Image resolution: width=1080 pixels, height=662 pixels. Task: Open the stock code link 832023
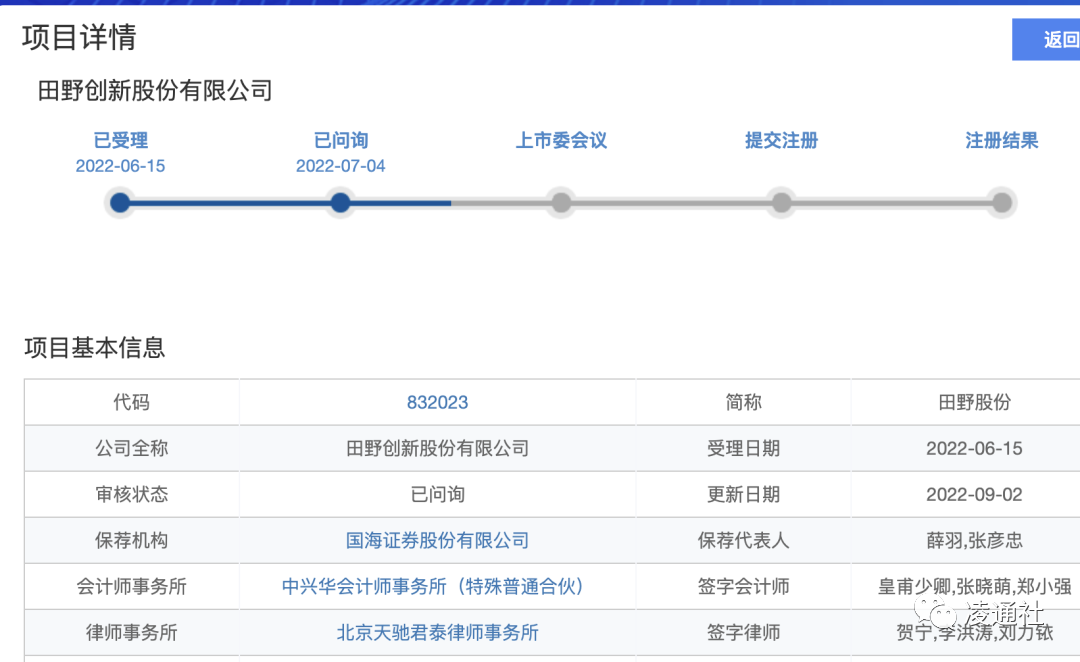click(x=437, y=402)
